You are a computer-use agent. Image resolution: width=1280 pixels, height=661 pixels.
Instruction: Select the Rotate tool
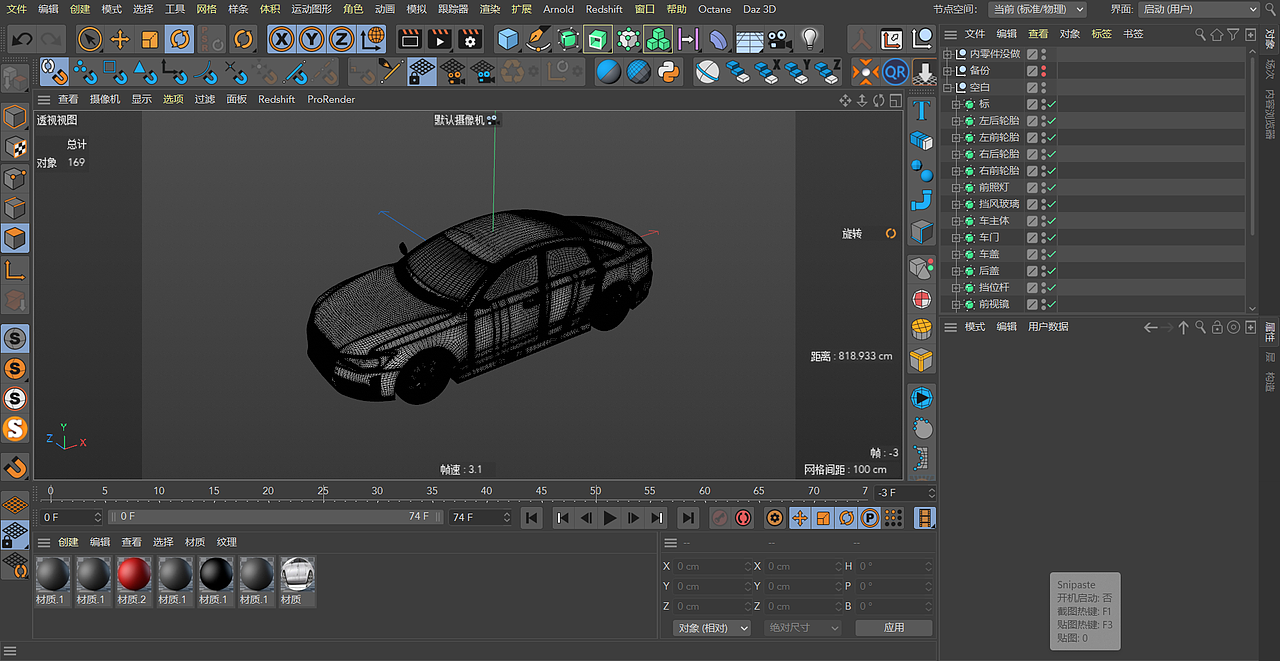pyautogui.click(x=179, y=39)
